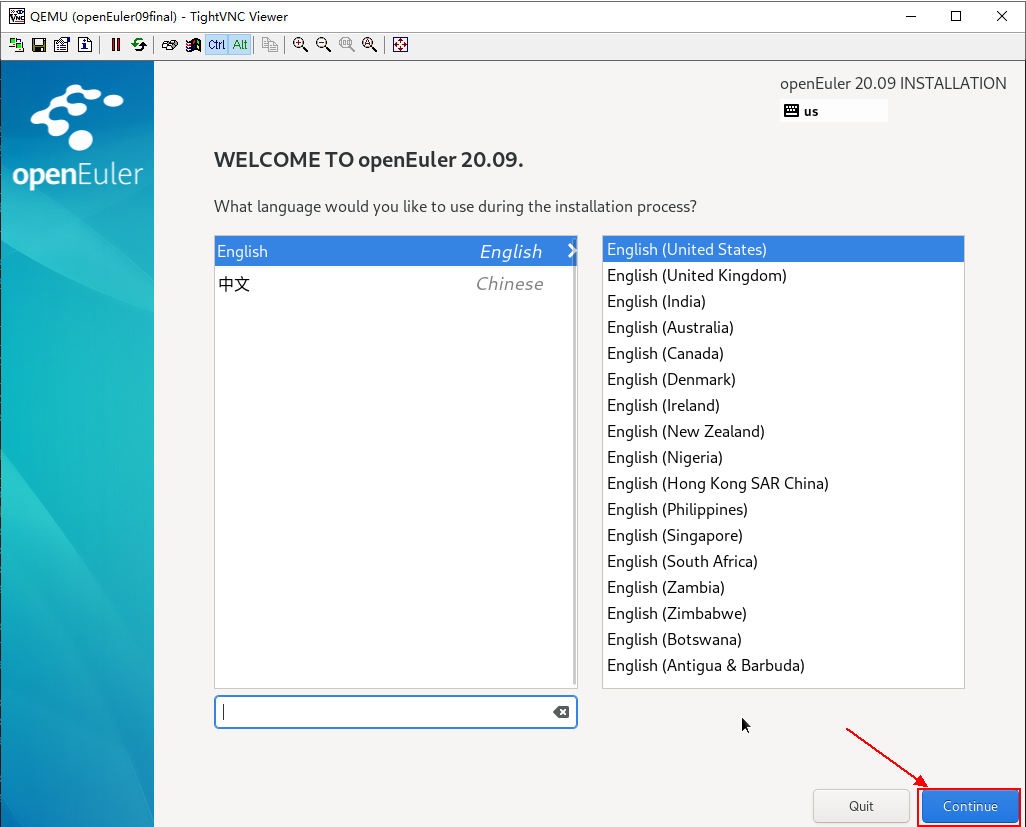Image resolution: width=1026 pixels, height=827 pixels.
Task: Select English (United Kingdom) locale
Action: pos(697,275)
